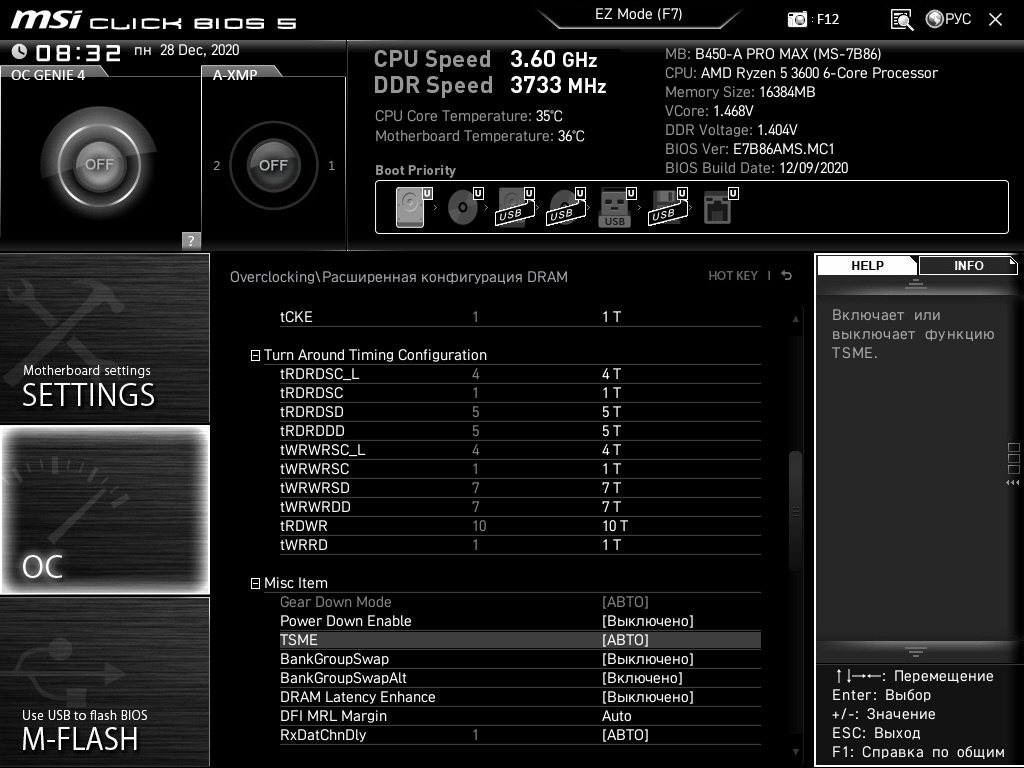Open DFI MRL Margin Auto value
The image size is (1024, 768).
(x=617, y=716)
